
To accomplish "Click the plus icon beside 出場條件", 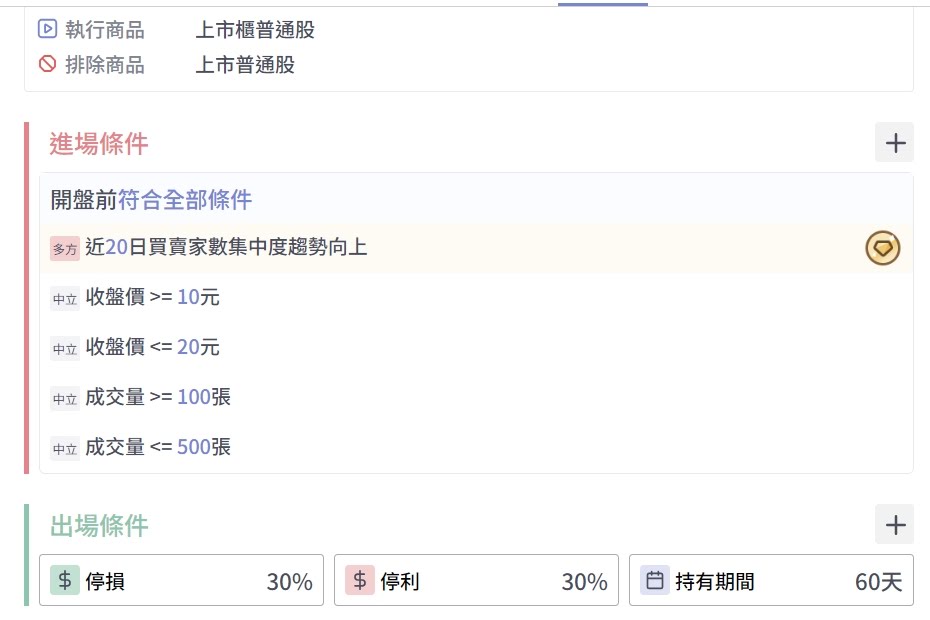I will 894,524.
